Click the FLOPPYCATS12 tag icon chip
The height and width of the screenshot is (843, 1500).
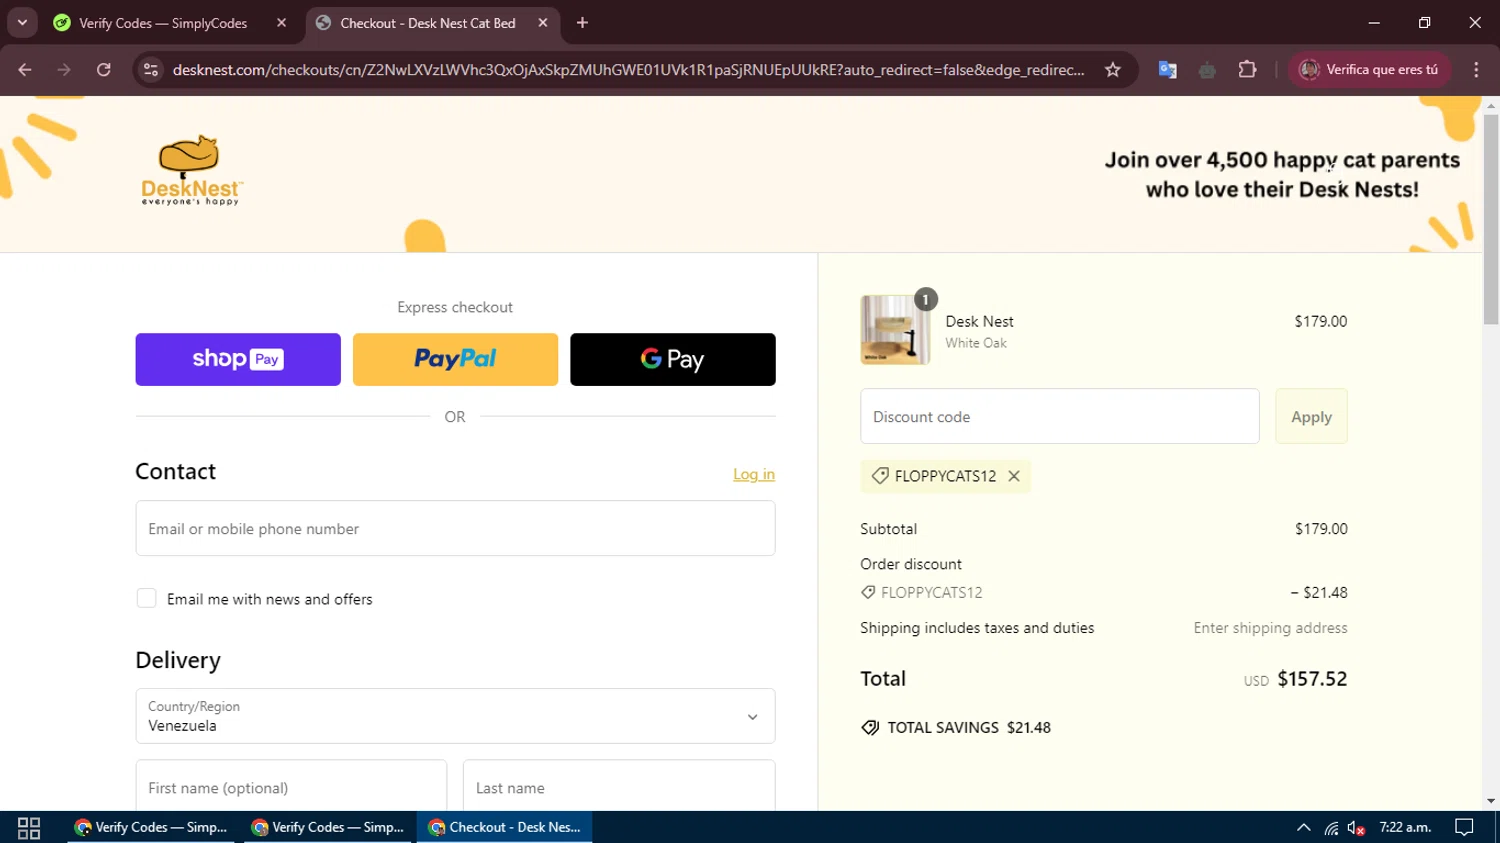click(x=880, y=476)
